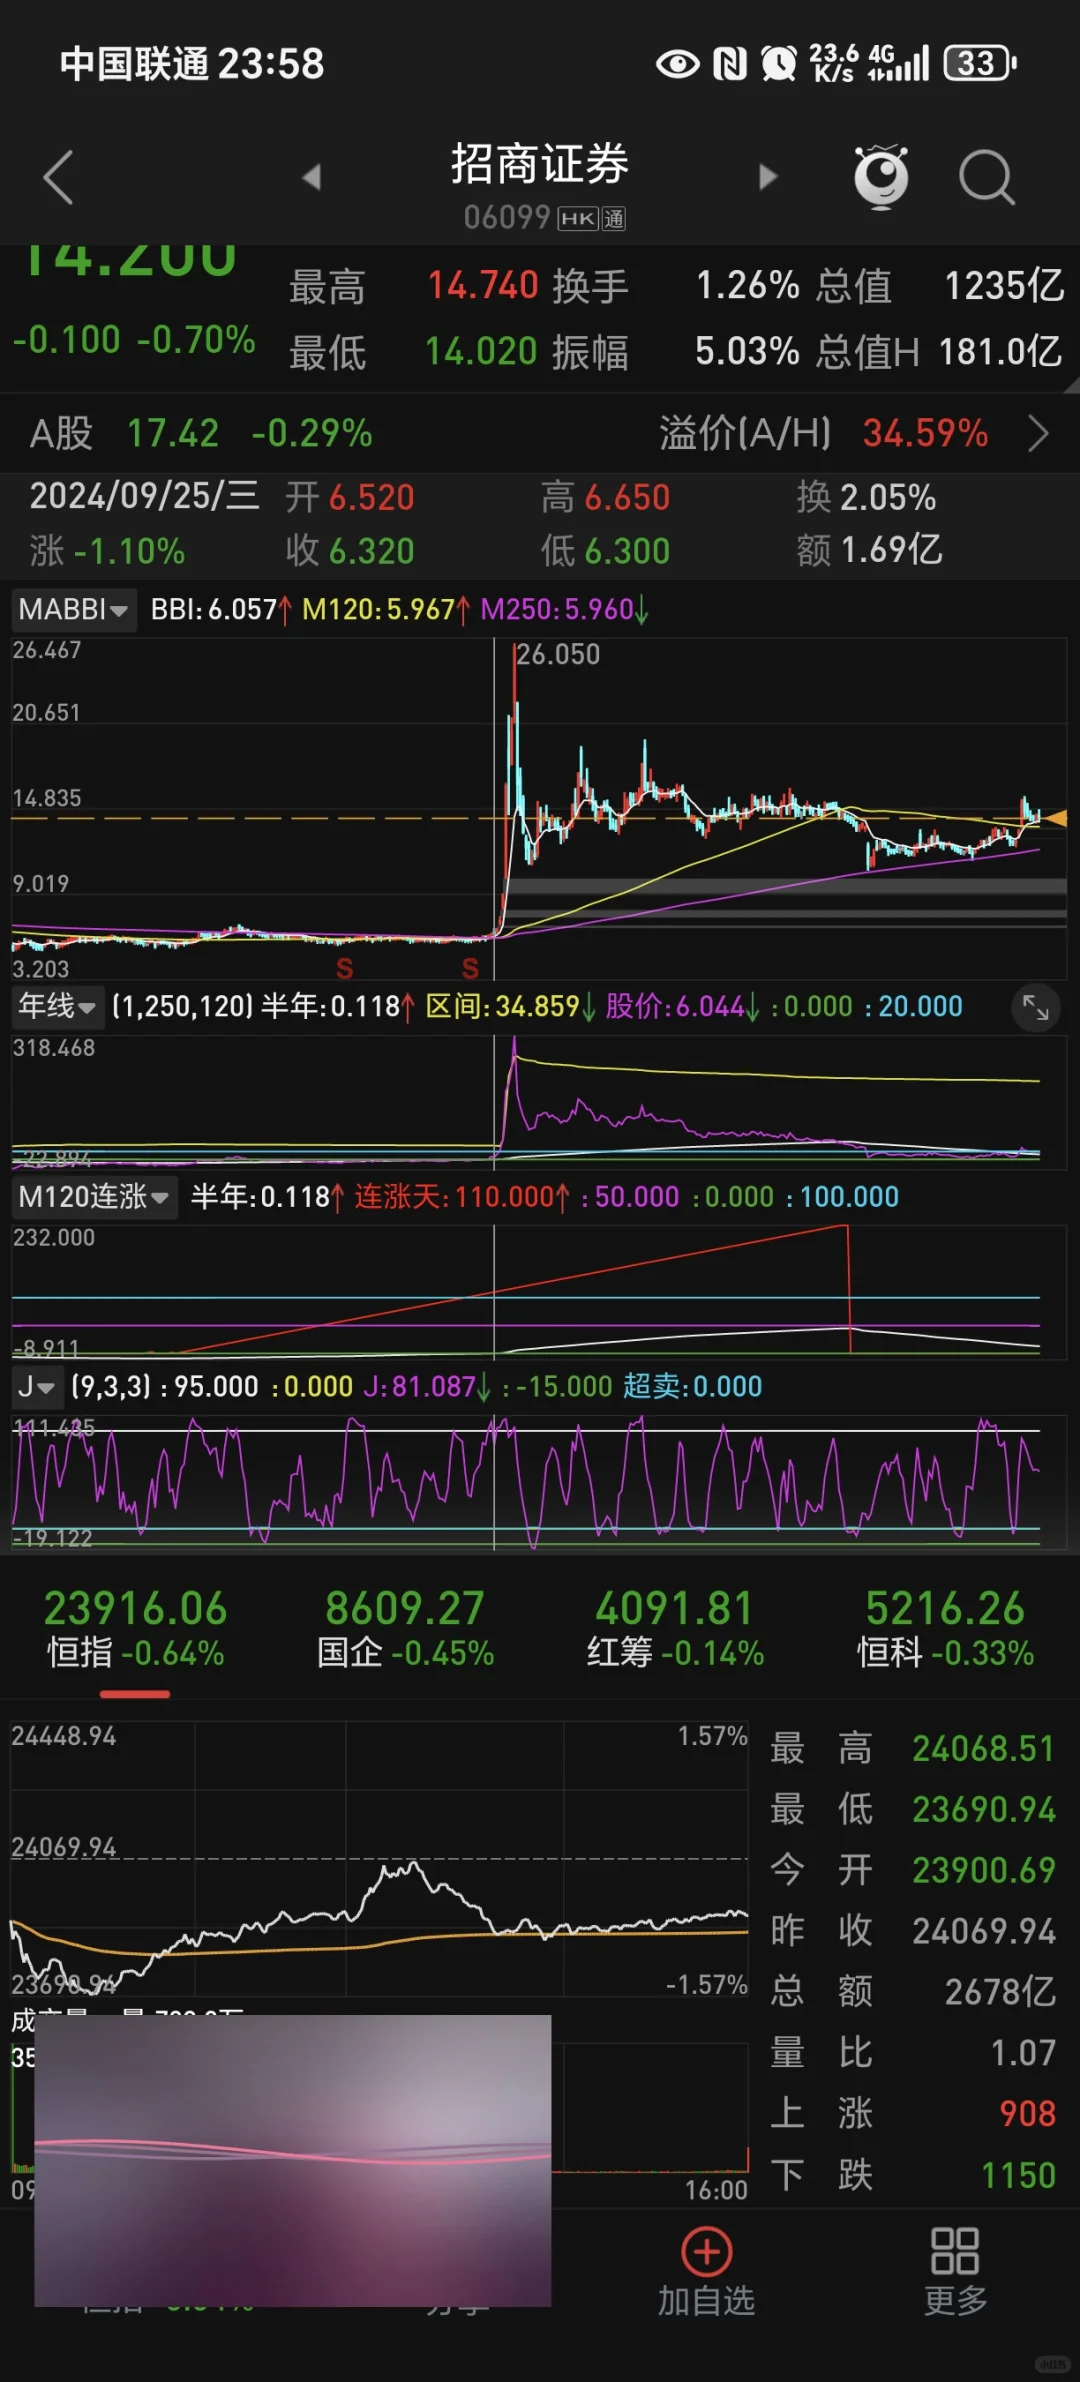Tap the date 2024/09/25/三

[x=144, y=496]
